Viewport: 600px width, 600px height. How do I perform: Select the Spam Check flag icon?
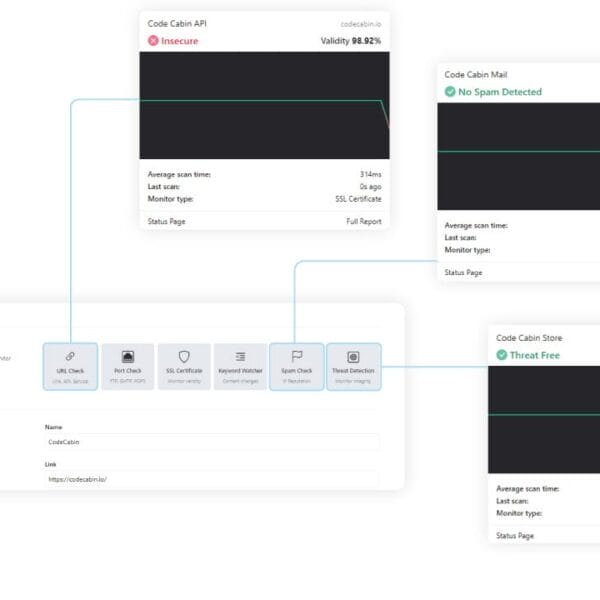tap(297, 356)
